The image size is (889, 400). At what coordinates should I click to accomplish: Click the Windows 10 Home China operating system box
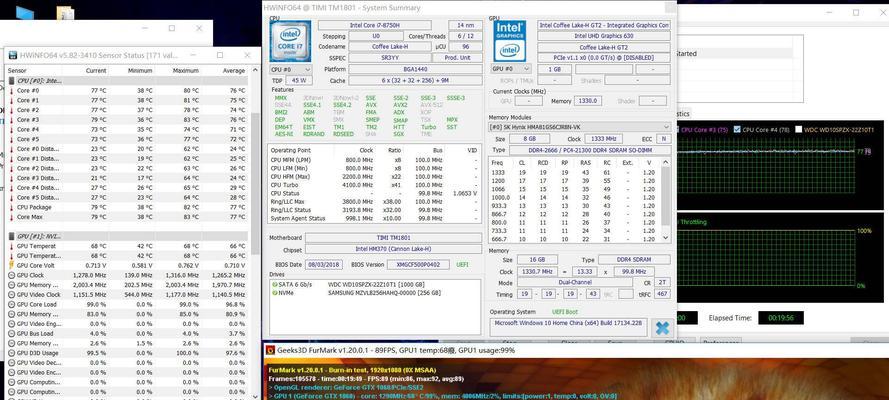coord(568,328)
